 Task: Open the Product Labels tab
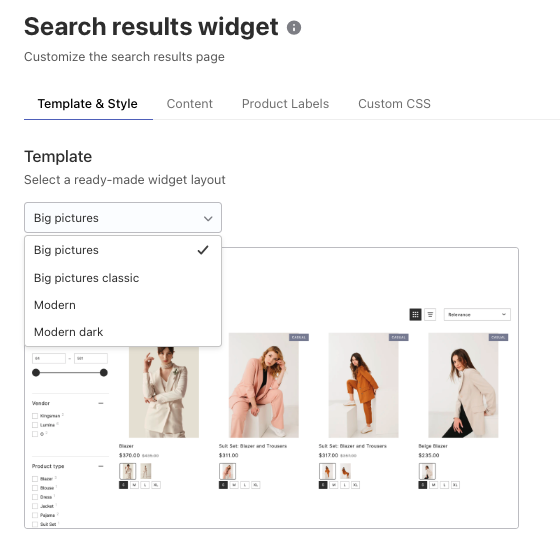(285, 104)
